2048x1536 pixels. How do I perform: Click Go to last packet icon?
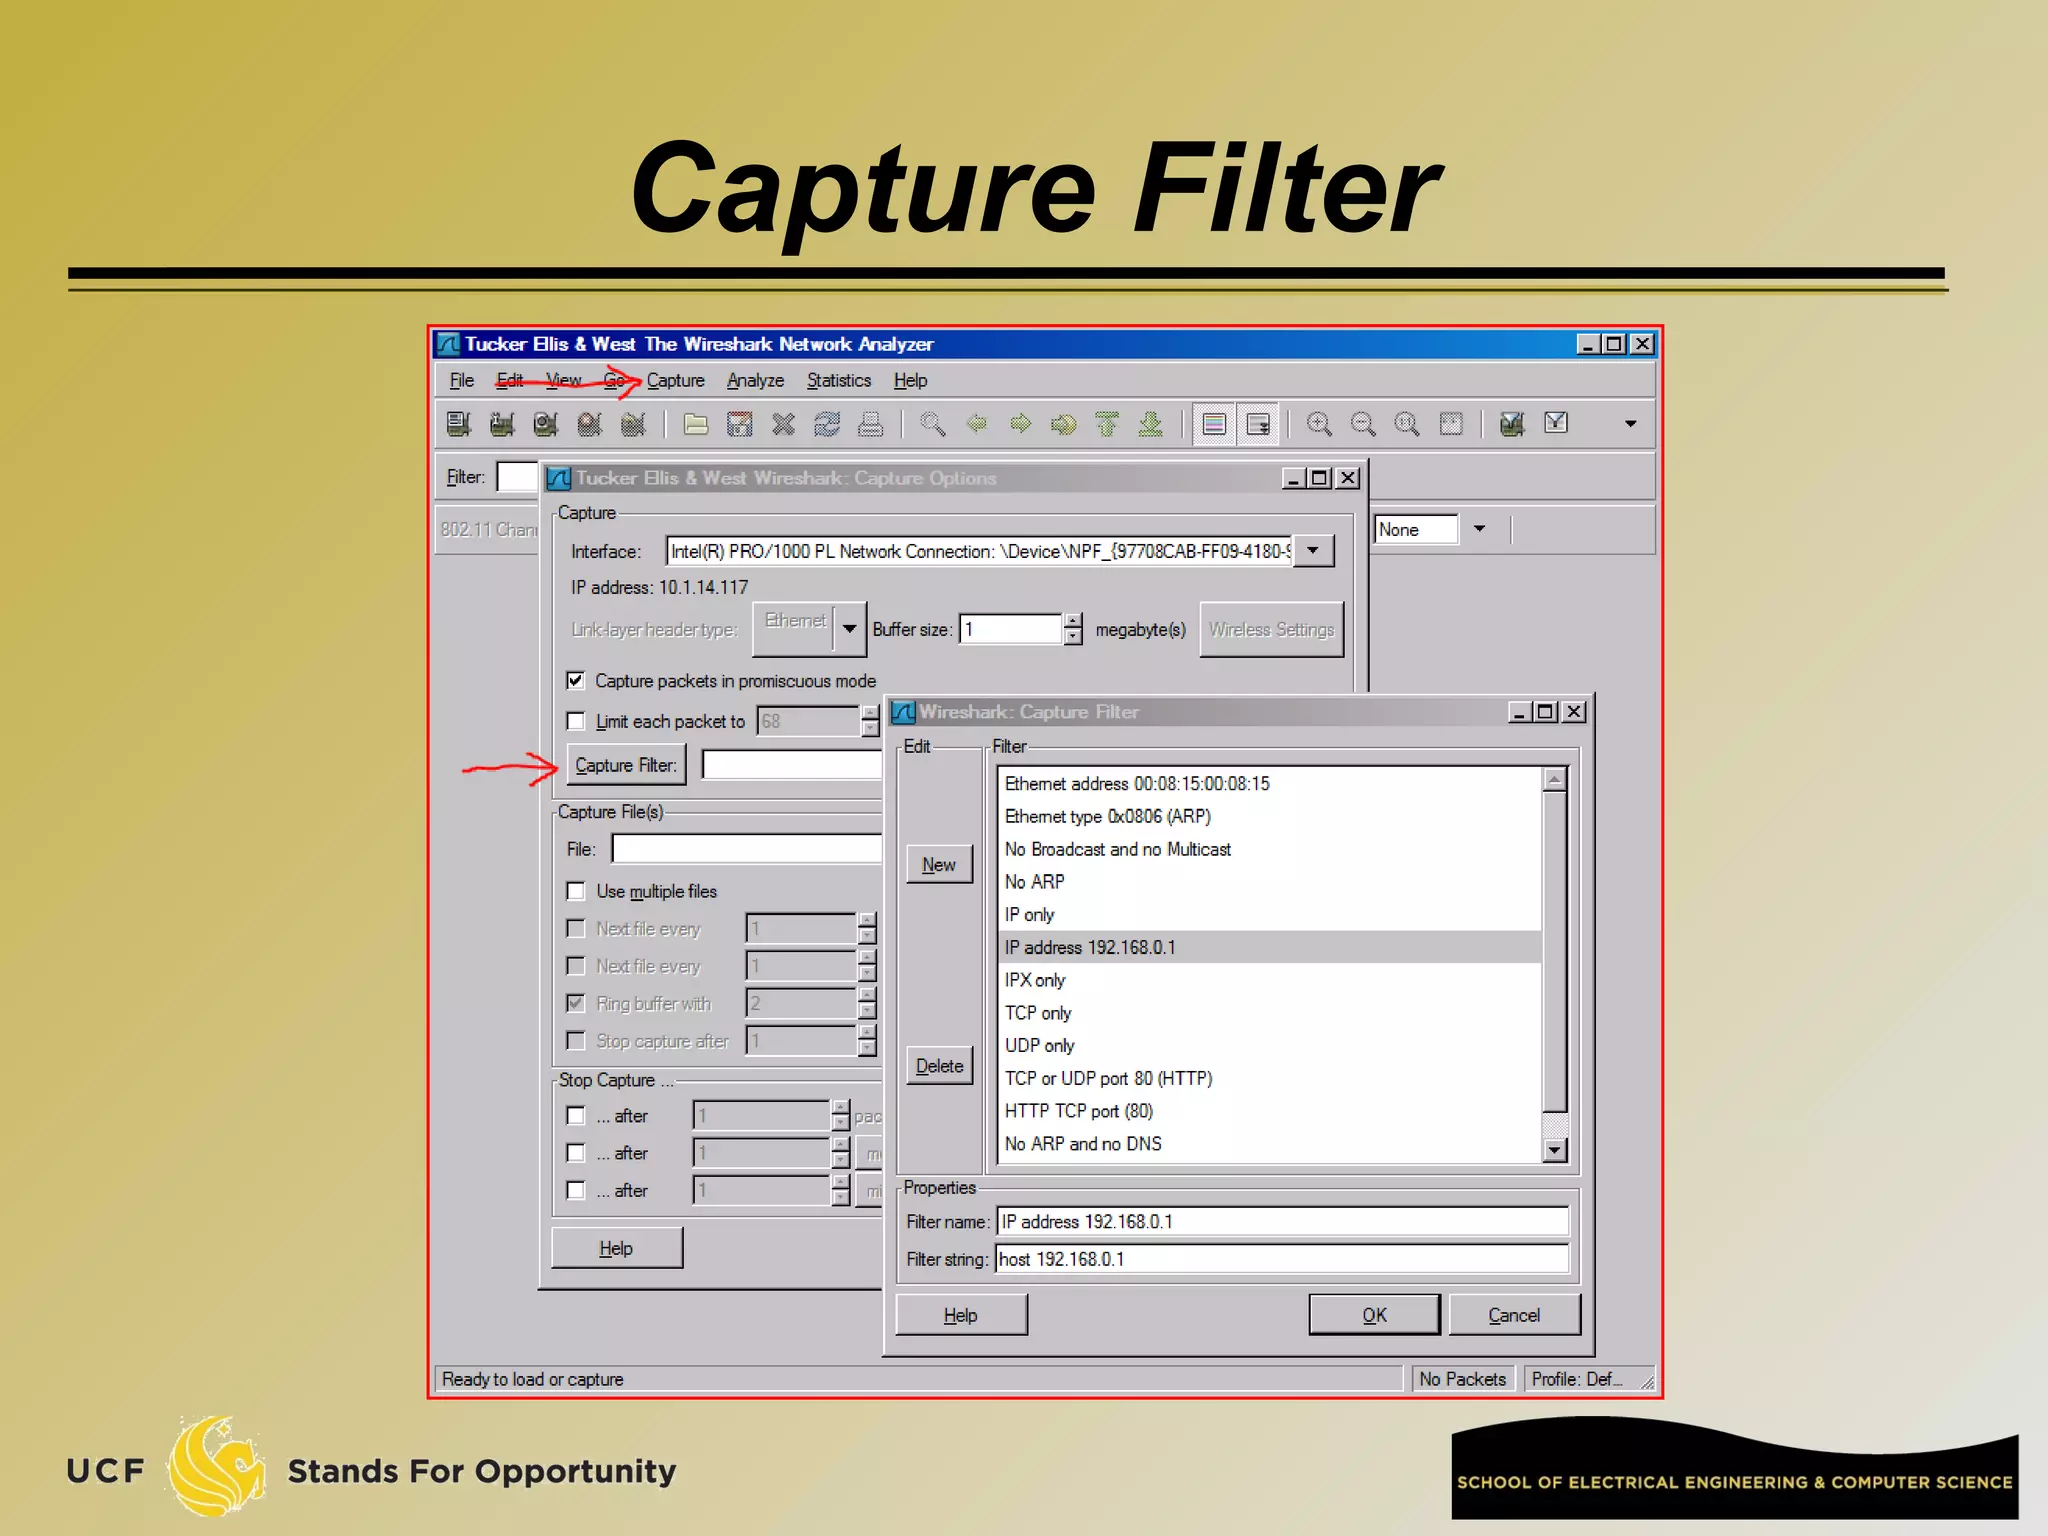click(x=1151, y=424)
